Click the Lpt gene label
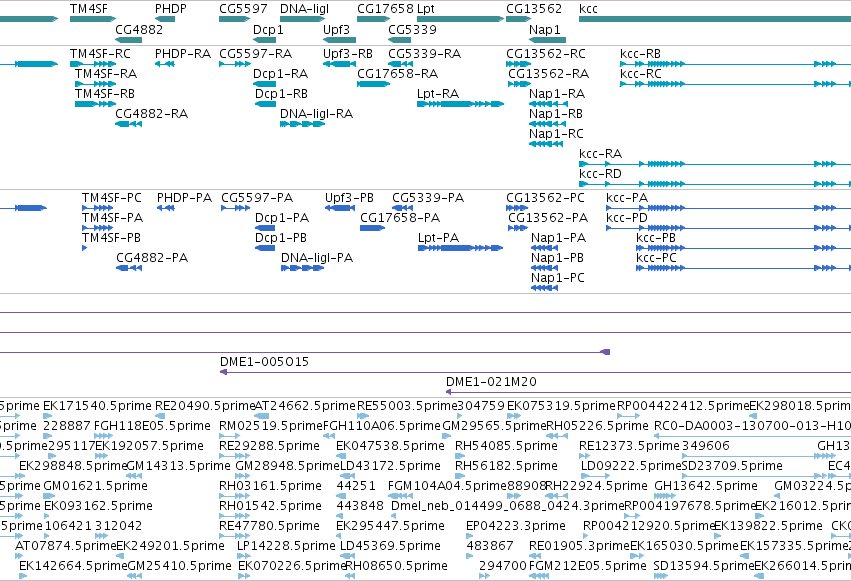The height and width of the screenshot is (581, 851). [x=426, y=9]
